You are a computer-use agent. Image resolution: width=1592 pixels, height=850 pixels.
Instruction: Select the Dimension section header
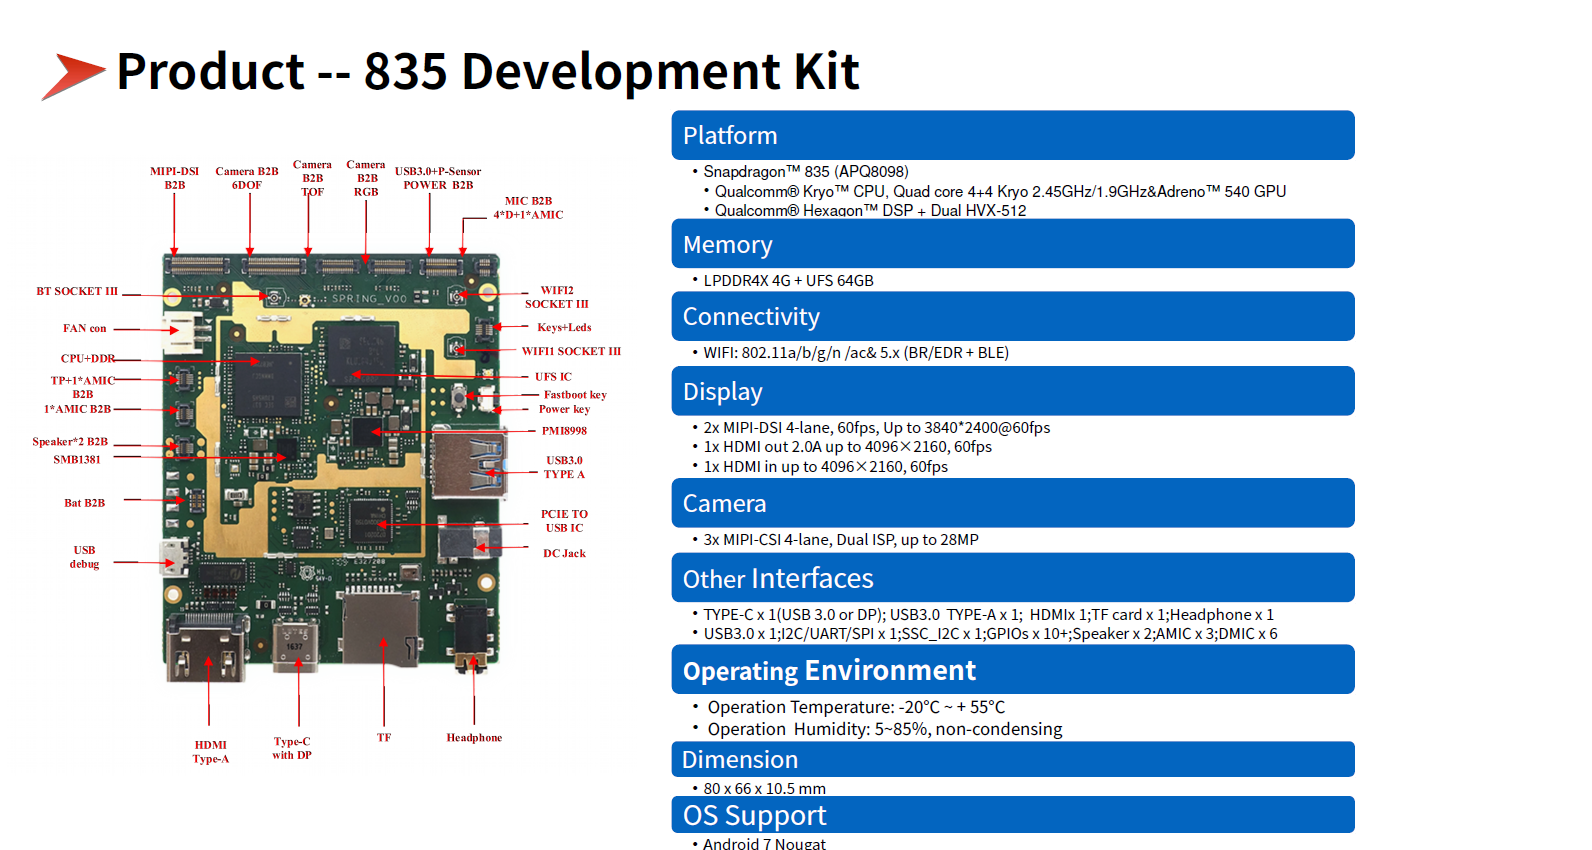pos(1013,759)
